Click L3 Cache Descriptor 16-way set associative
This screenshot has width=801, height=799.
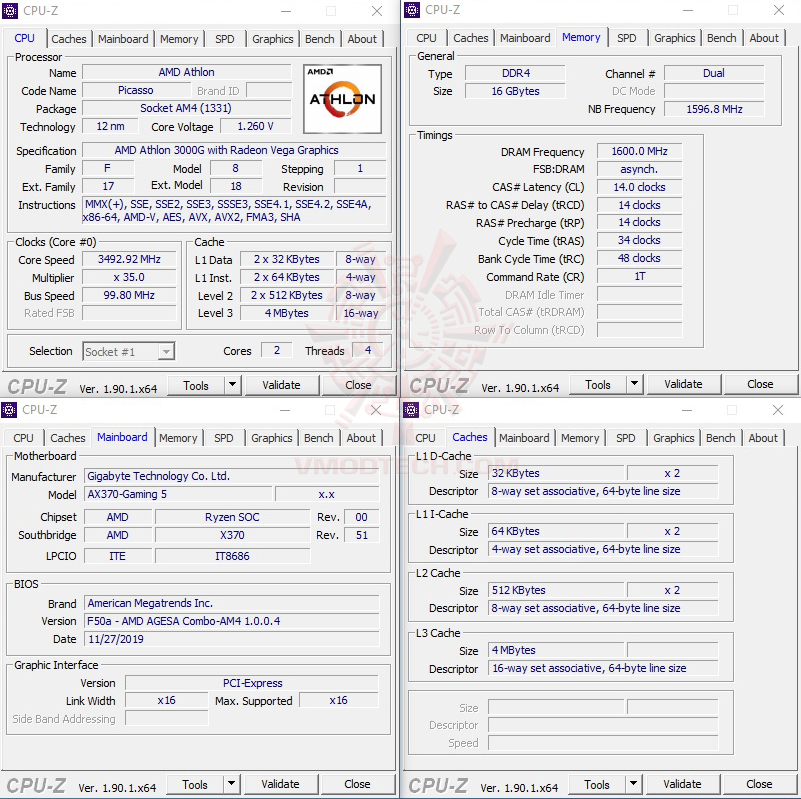[603, 668]
